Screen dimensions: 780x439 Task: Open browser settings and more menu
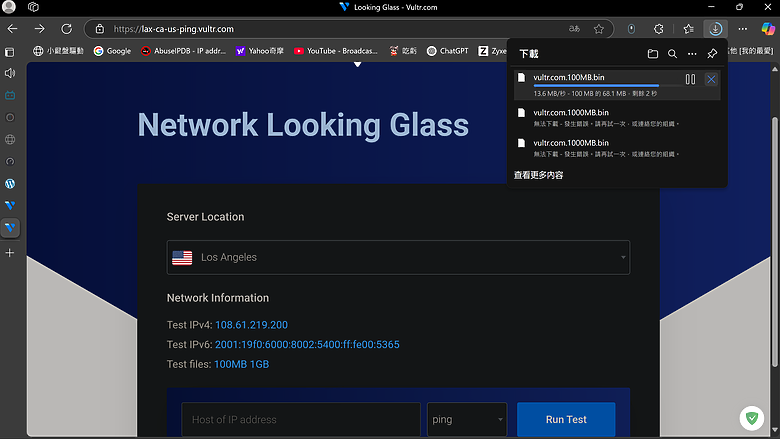tap(743, 29)
